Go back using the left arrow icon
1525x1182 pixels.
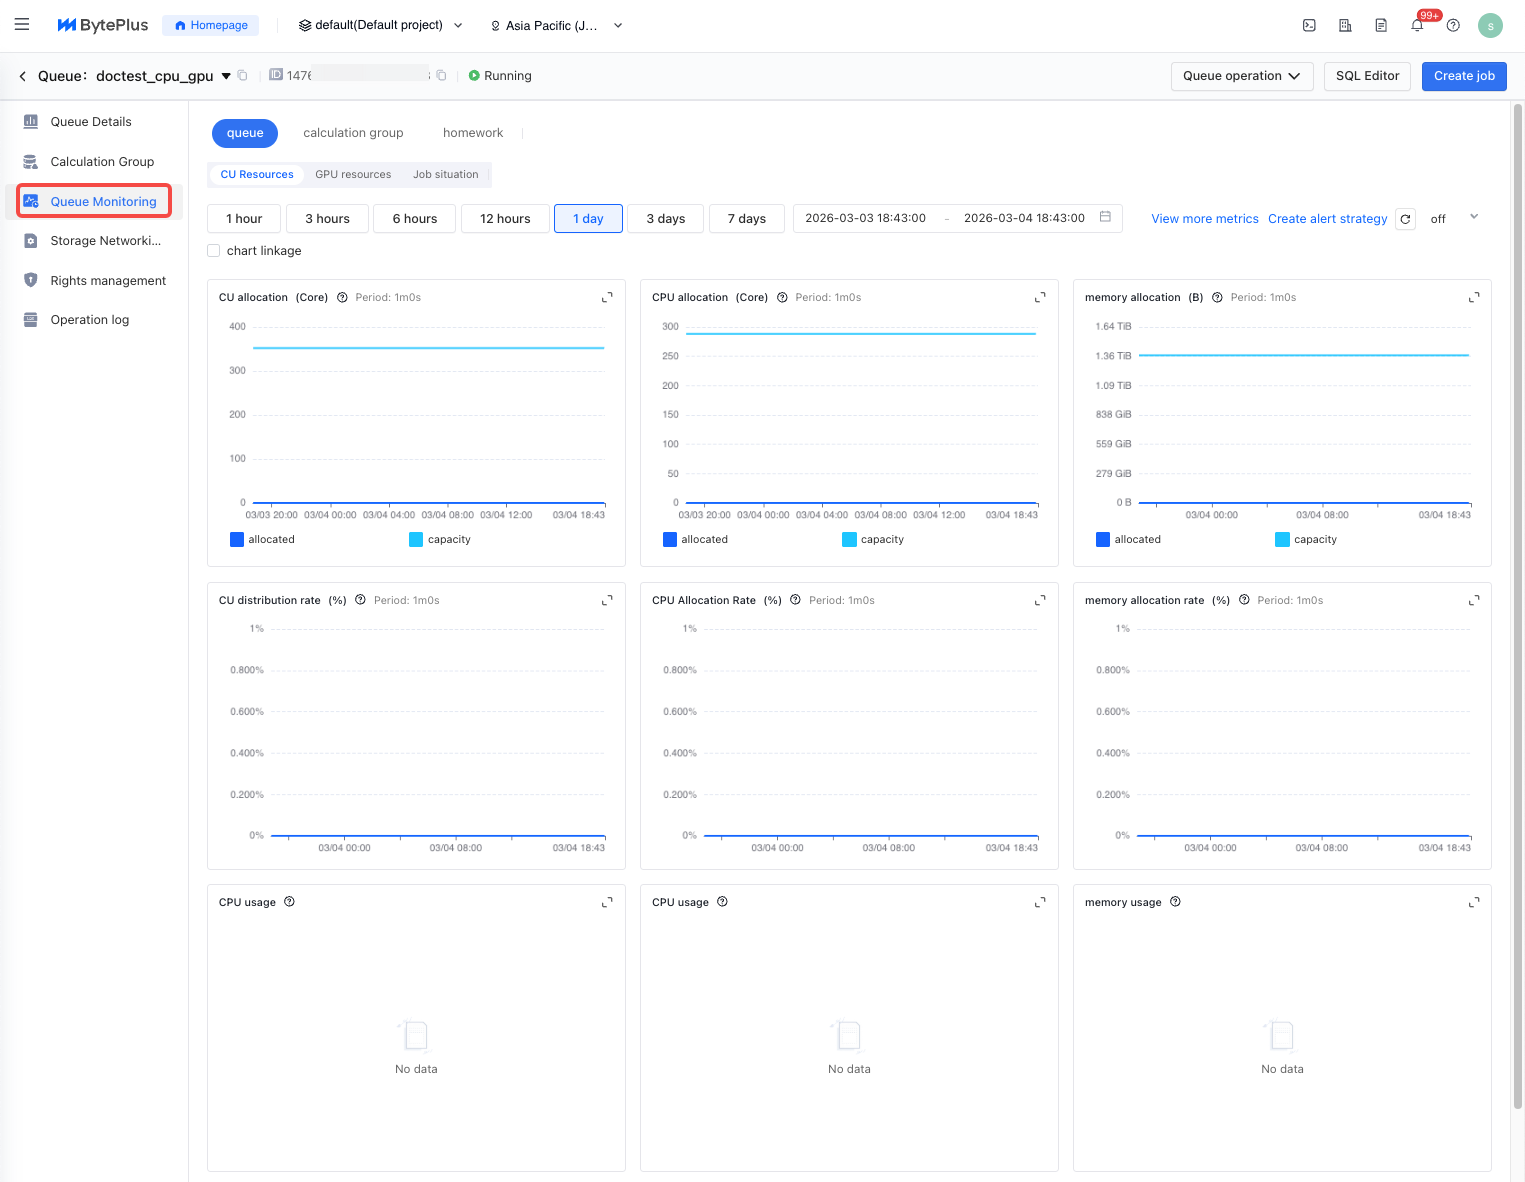click(23, 76)
